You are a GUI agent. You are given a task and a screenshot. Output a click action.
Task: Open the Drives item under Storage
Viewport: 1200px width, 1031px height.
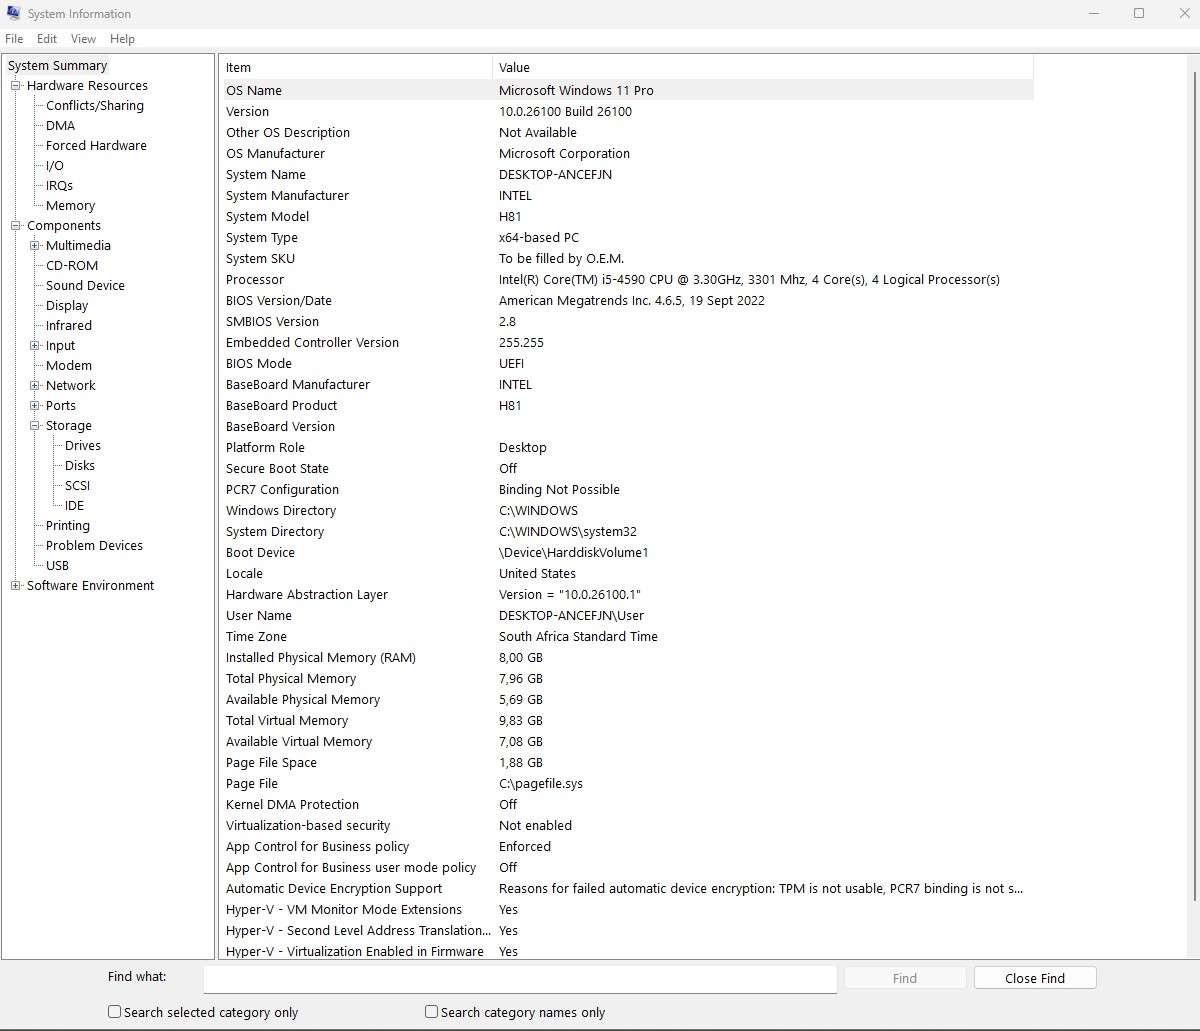82,445
